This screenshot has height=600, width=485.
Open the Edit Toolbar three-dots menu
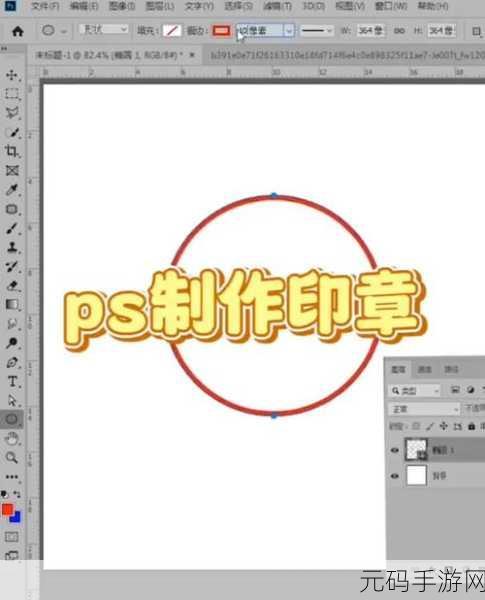click(x=11, y=477)
